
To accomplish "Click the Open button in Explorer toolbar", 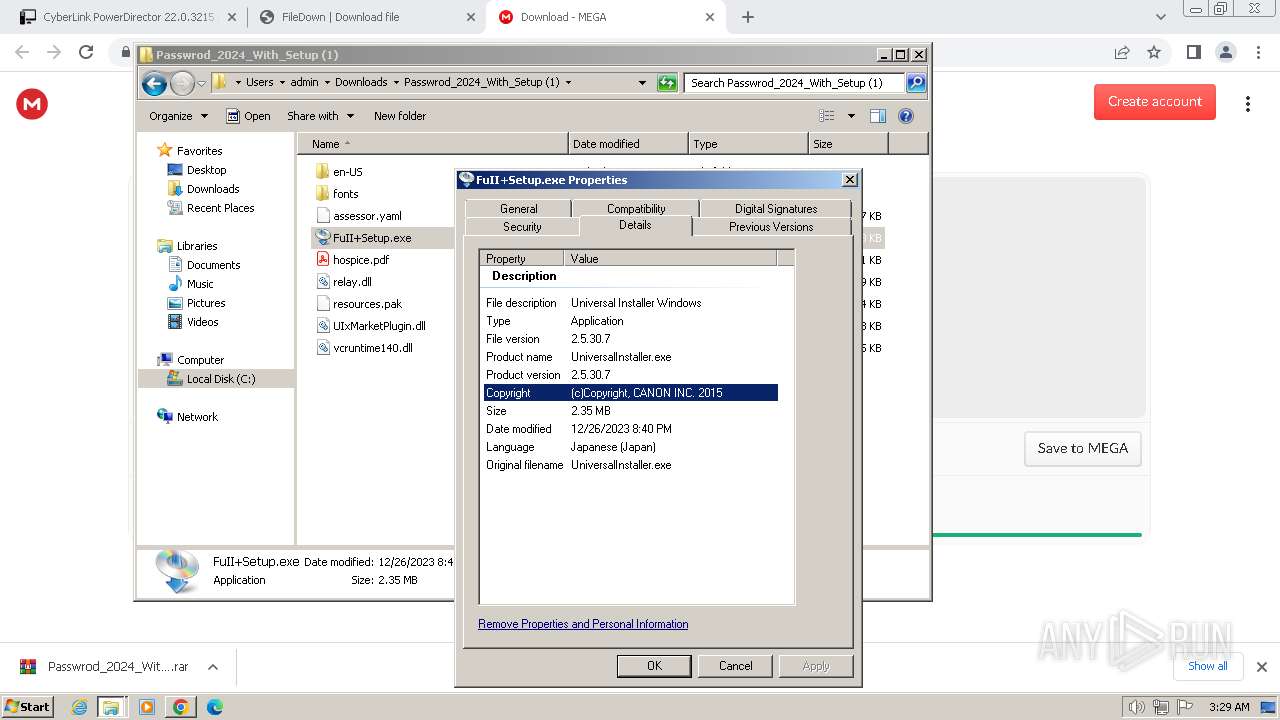I will coord(248,116).
